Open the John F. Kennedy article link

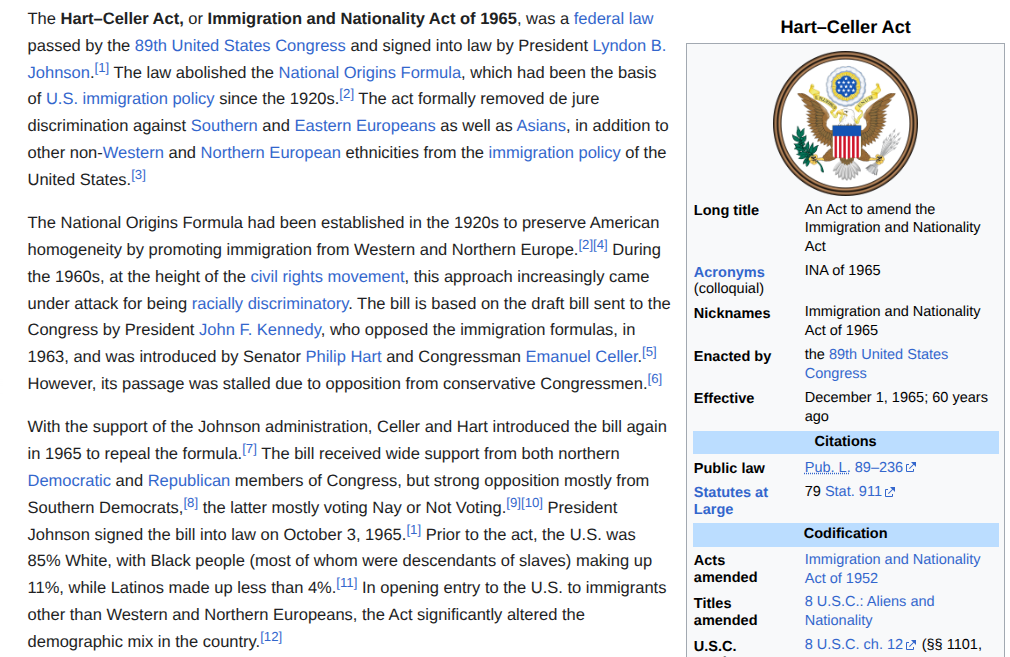tap(260, 330)
